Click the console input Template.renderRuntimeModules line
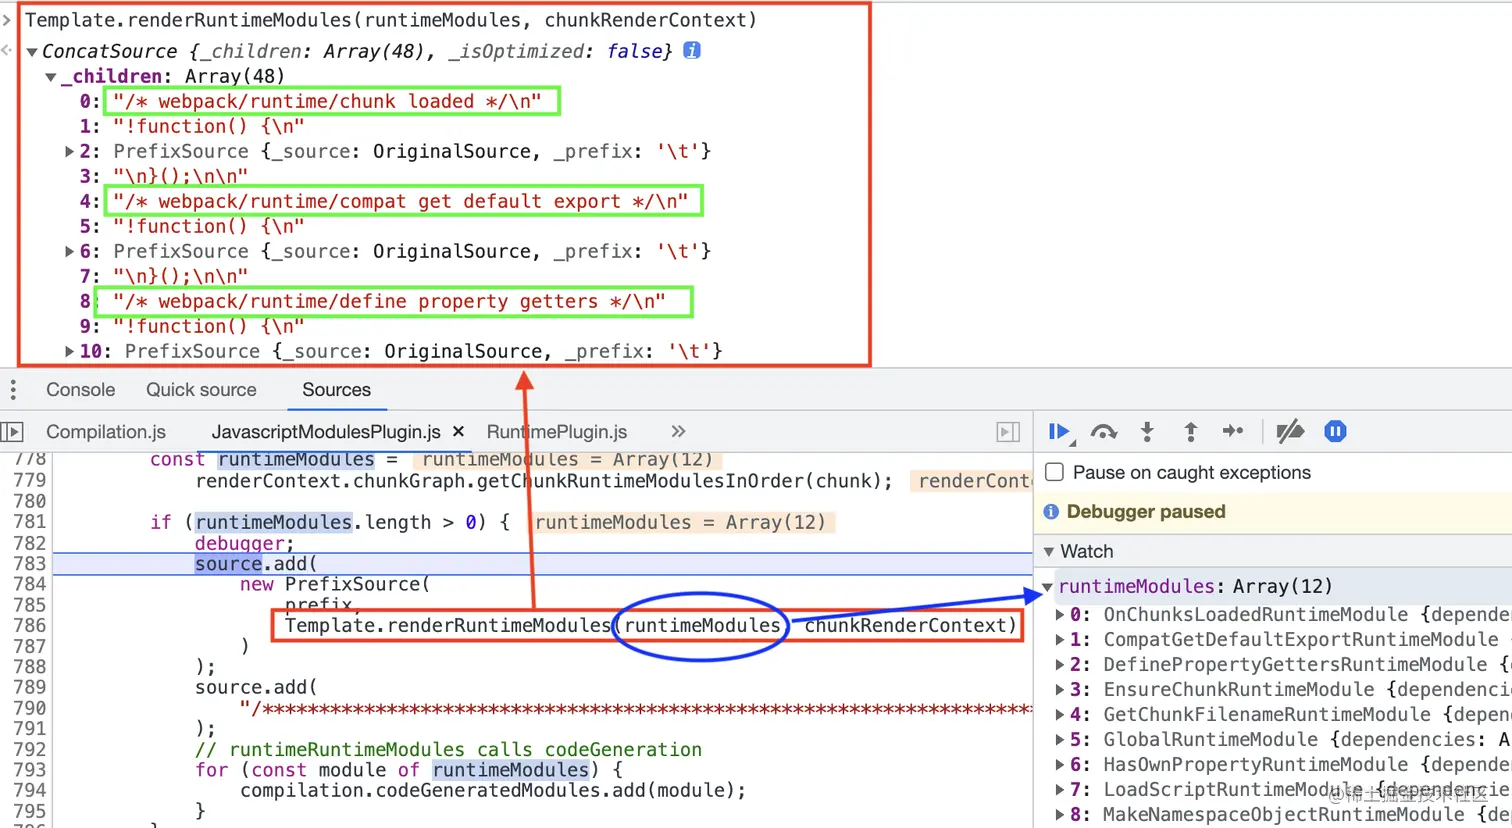The height and width of the screenshot is (828, 1512). [391, 20]
